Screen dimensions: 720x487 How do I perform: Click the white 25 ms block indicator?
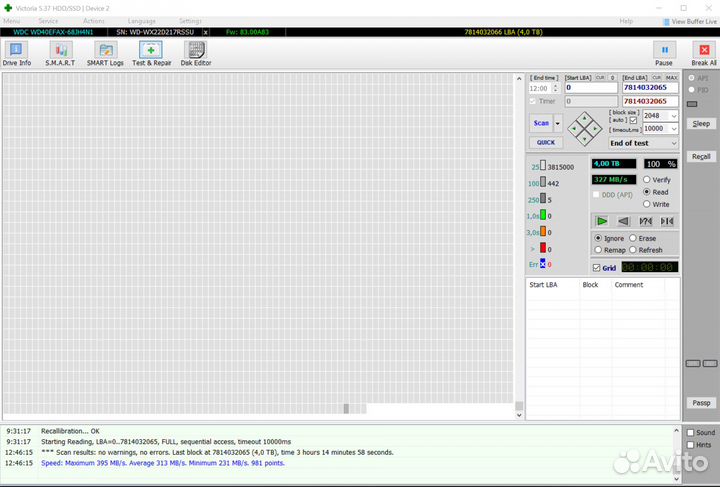(543, 165)
